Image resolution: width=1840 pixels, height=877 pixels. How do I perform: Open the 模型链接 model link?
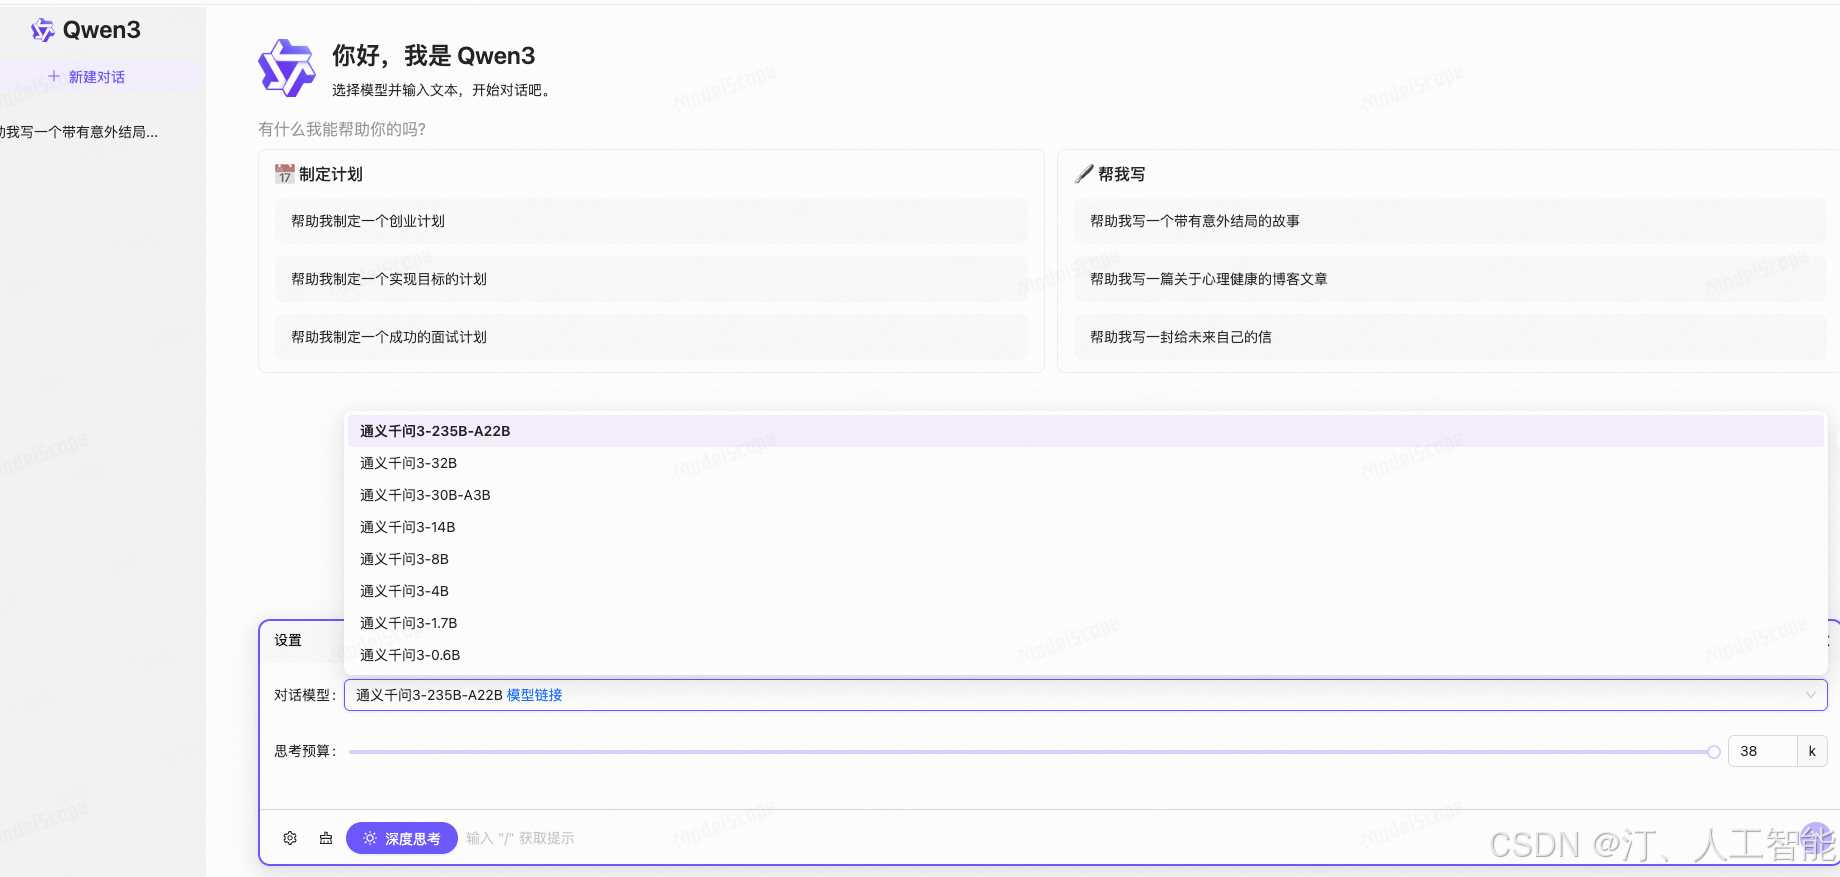point(534,695)
